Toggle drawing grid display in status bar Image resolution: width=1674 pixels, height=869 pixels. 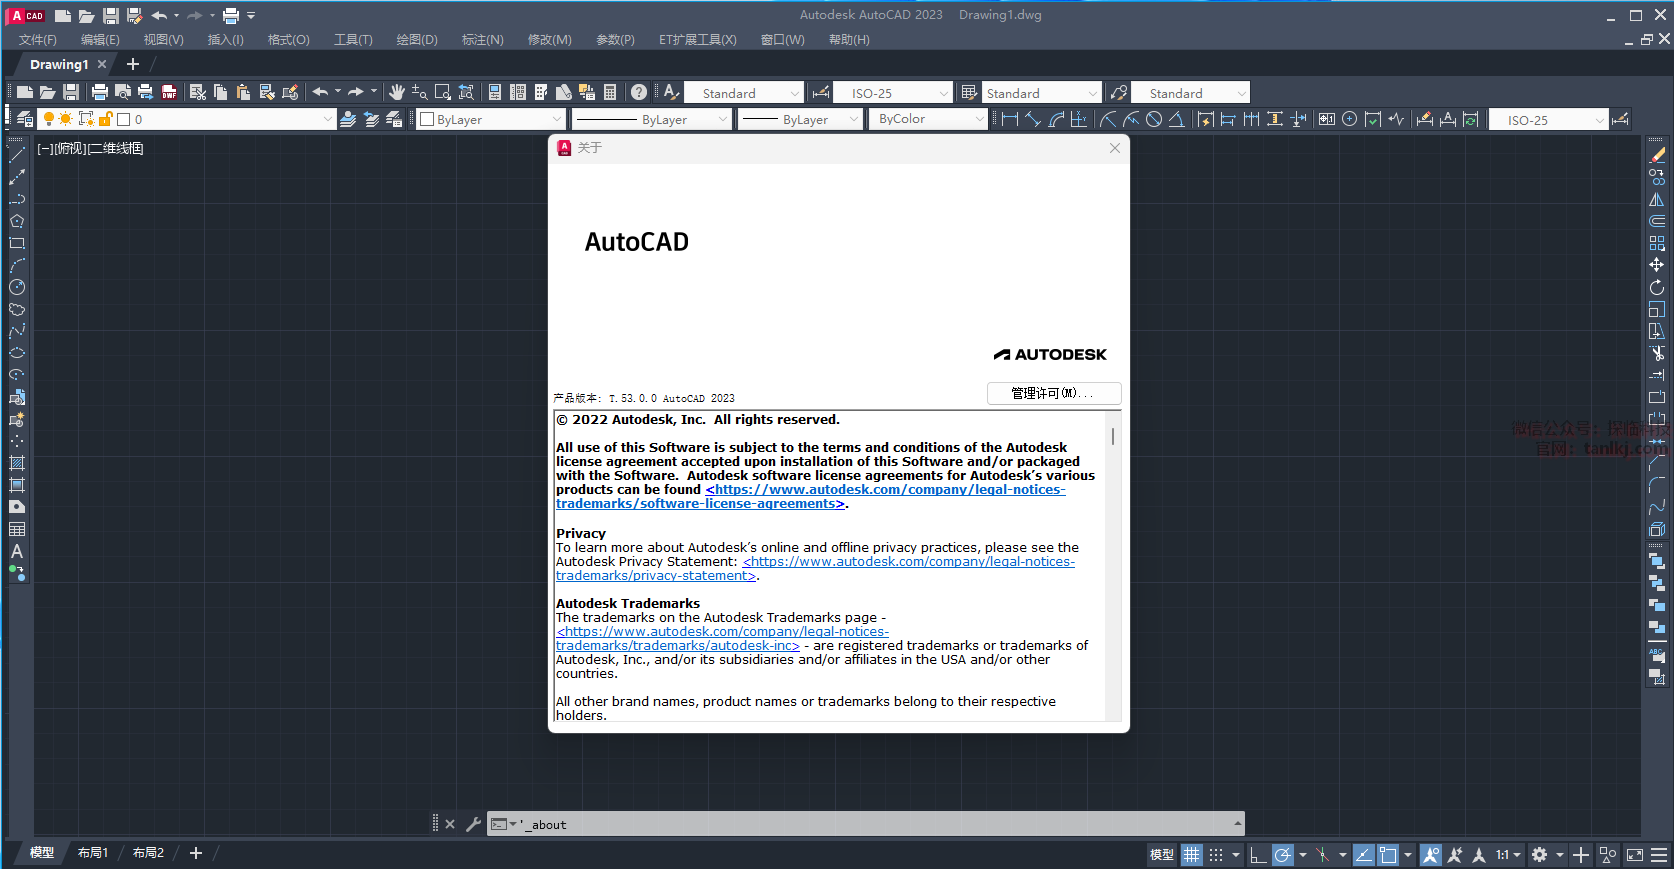click(1191, 854)
